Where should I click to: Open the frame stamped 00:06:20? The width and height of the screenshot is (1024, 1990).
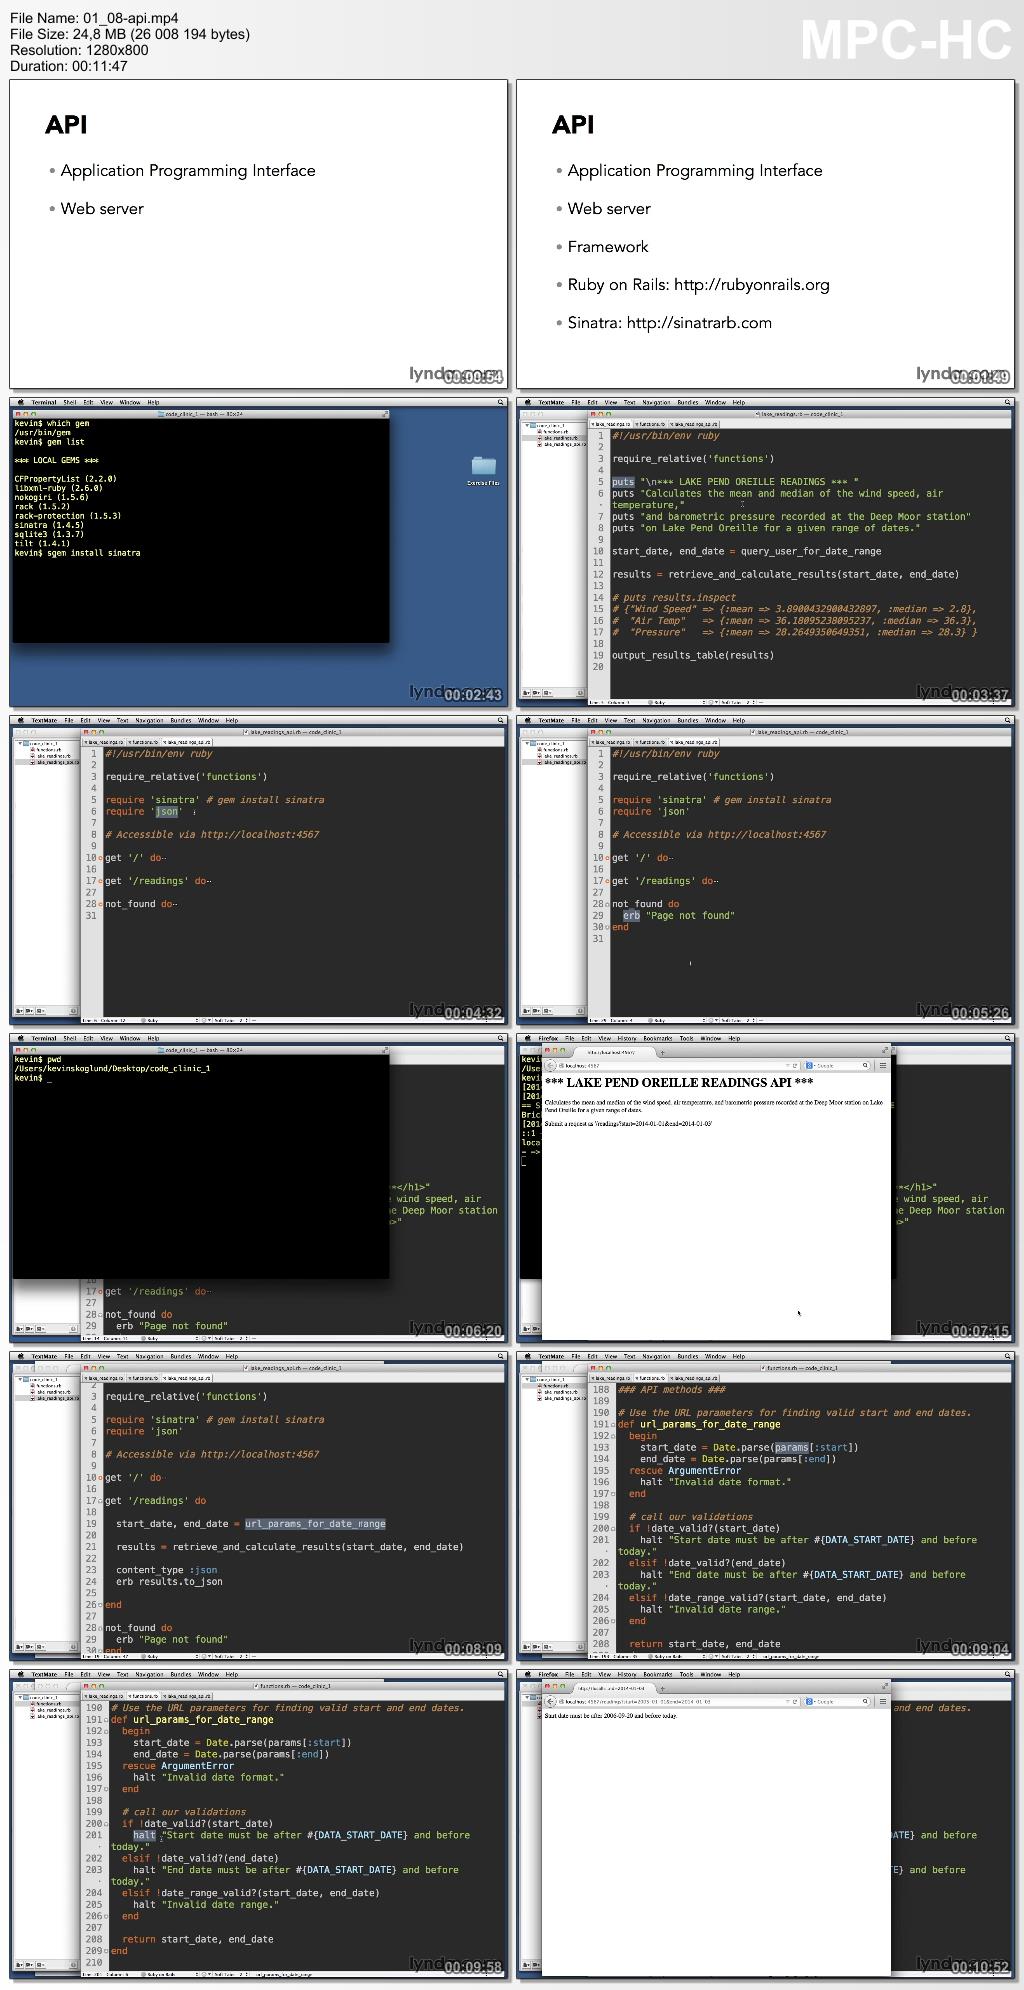(258, 1188)
